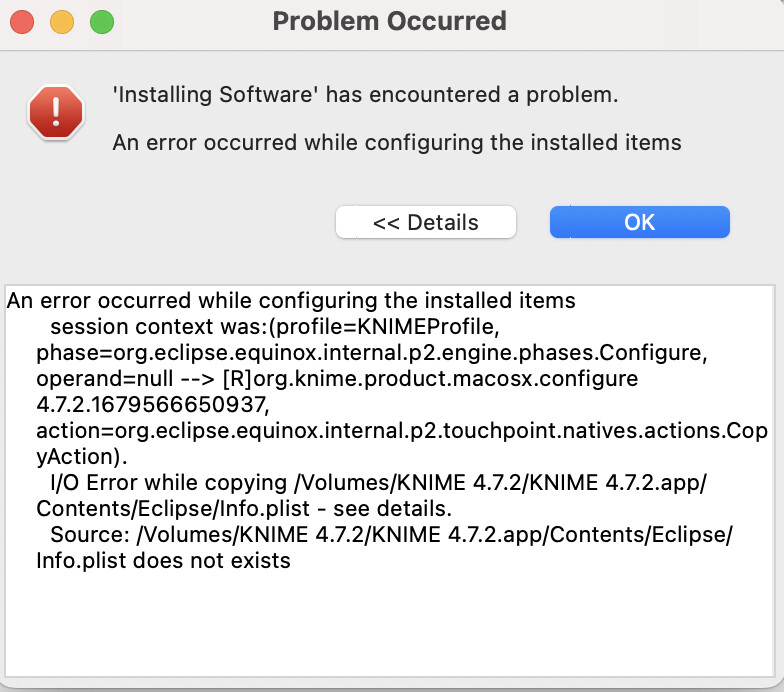Click the version number 4.7.2.1679566650937 text

pyautogui.click(x=153, y=404)
